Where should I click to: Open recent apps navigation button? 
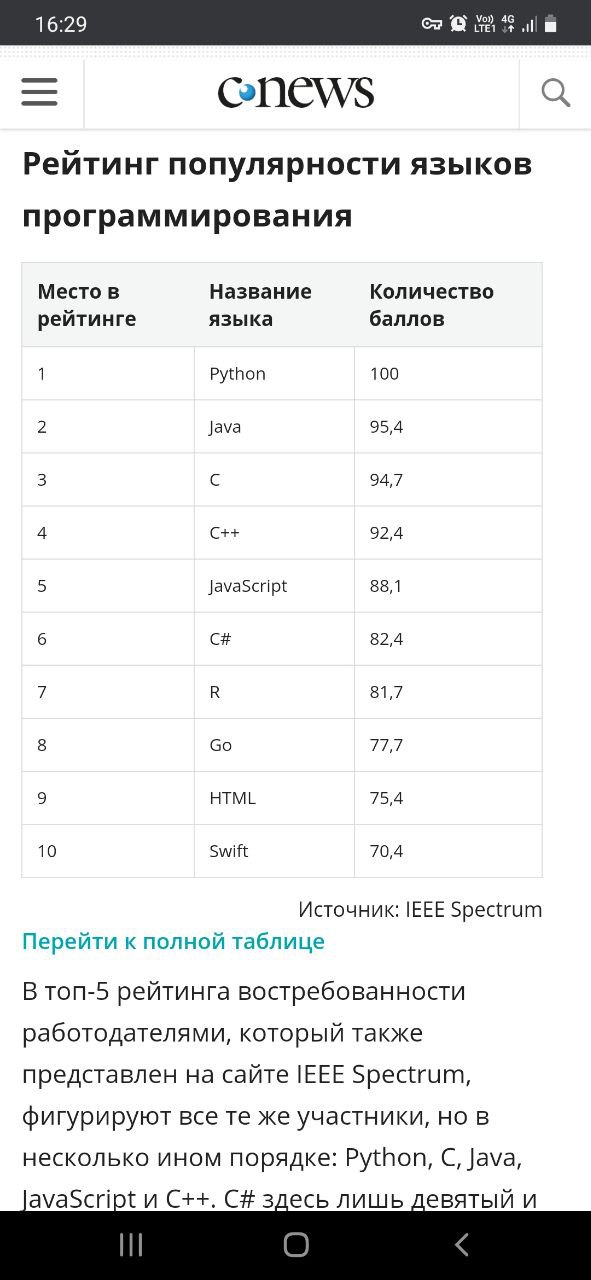click(x=131, y=1244)
